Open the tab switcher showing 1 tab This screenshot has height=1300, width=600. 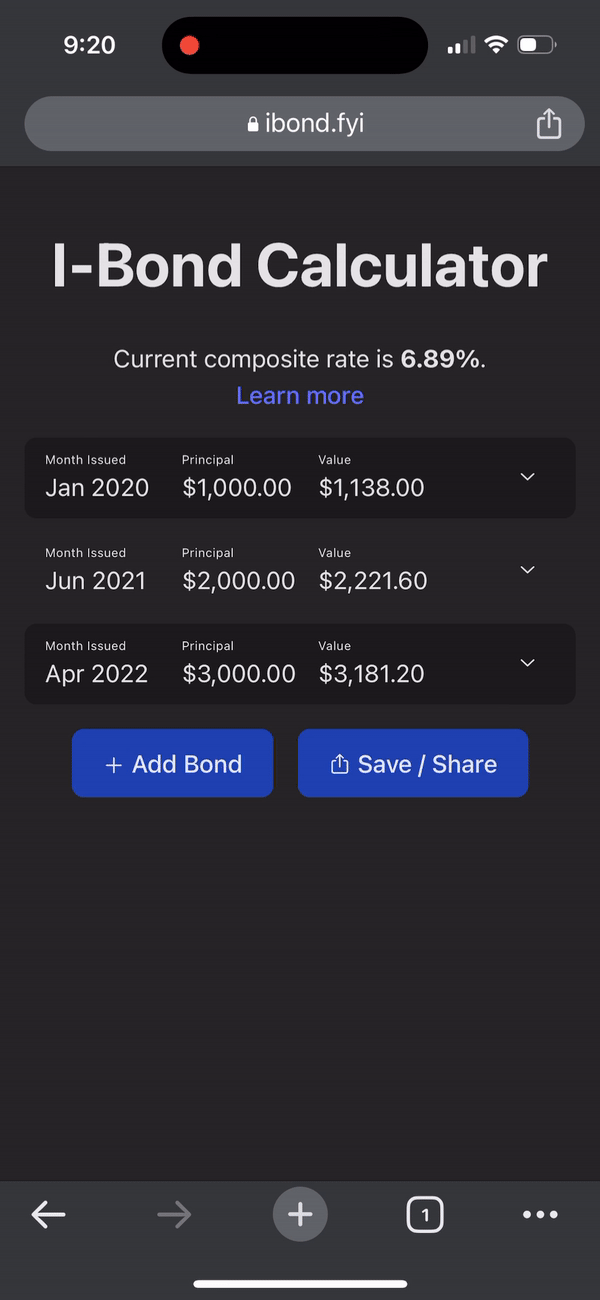click(x=425, y=1214)
